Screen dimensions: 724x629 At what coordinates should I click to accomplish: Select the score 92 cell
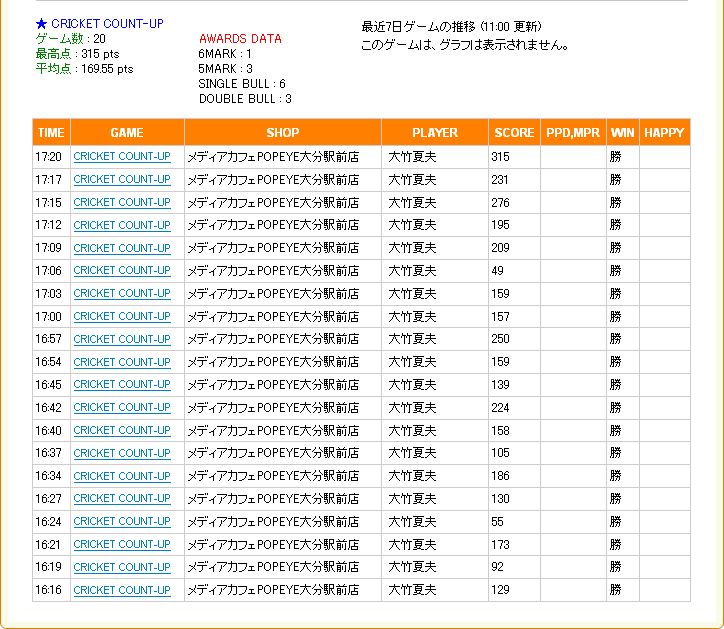coord(514,567)
